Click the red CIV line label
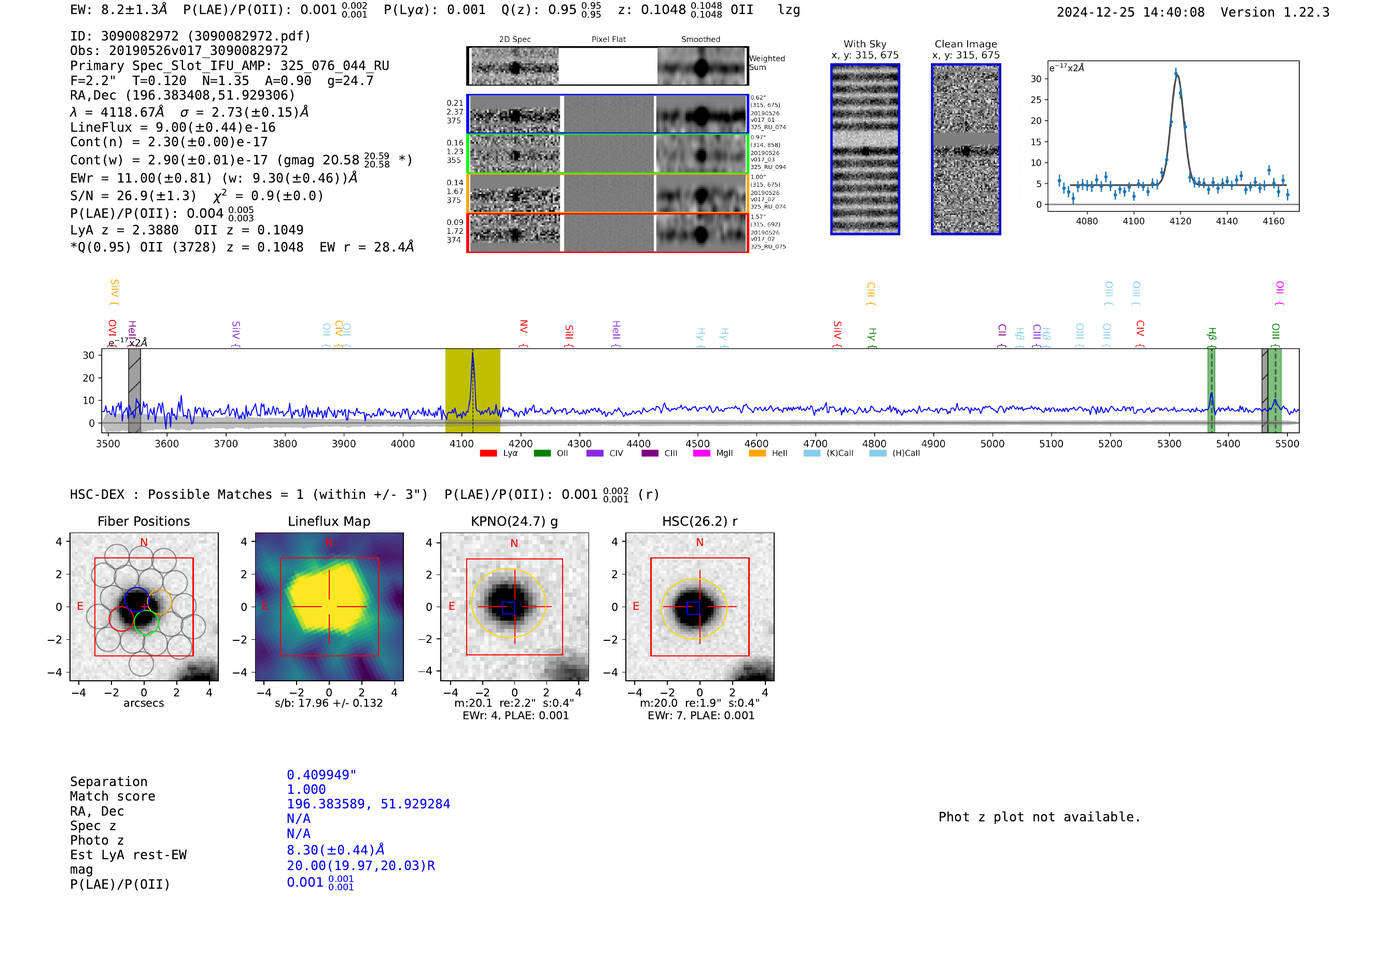Screen dimensions: 1400x953 click(x=1140, y=333)
